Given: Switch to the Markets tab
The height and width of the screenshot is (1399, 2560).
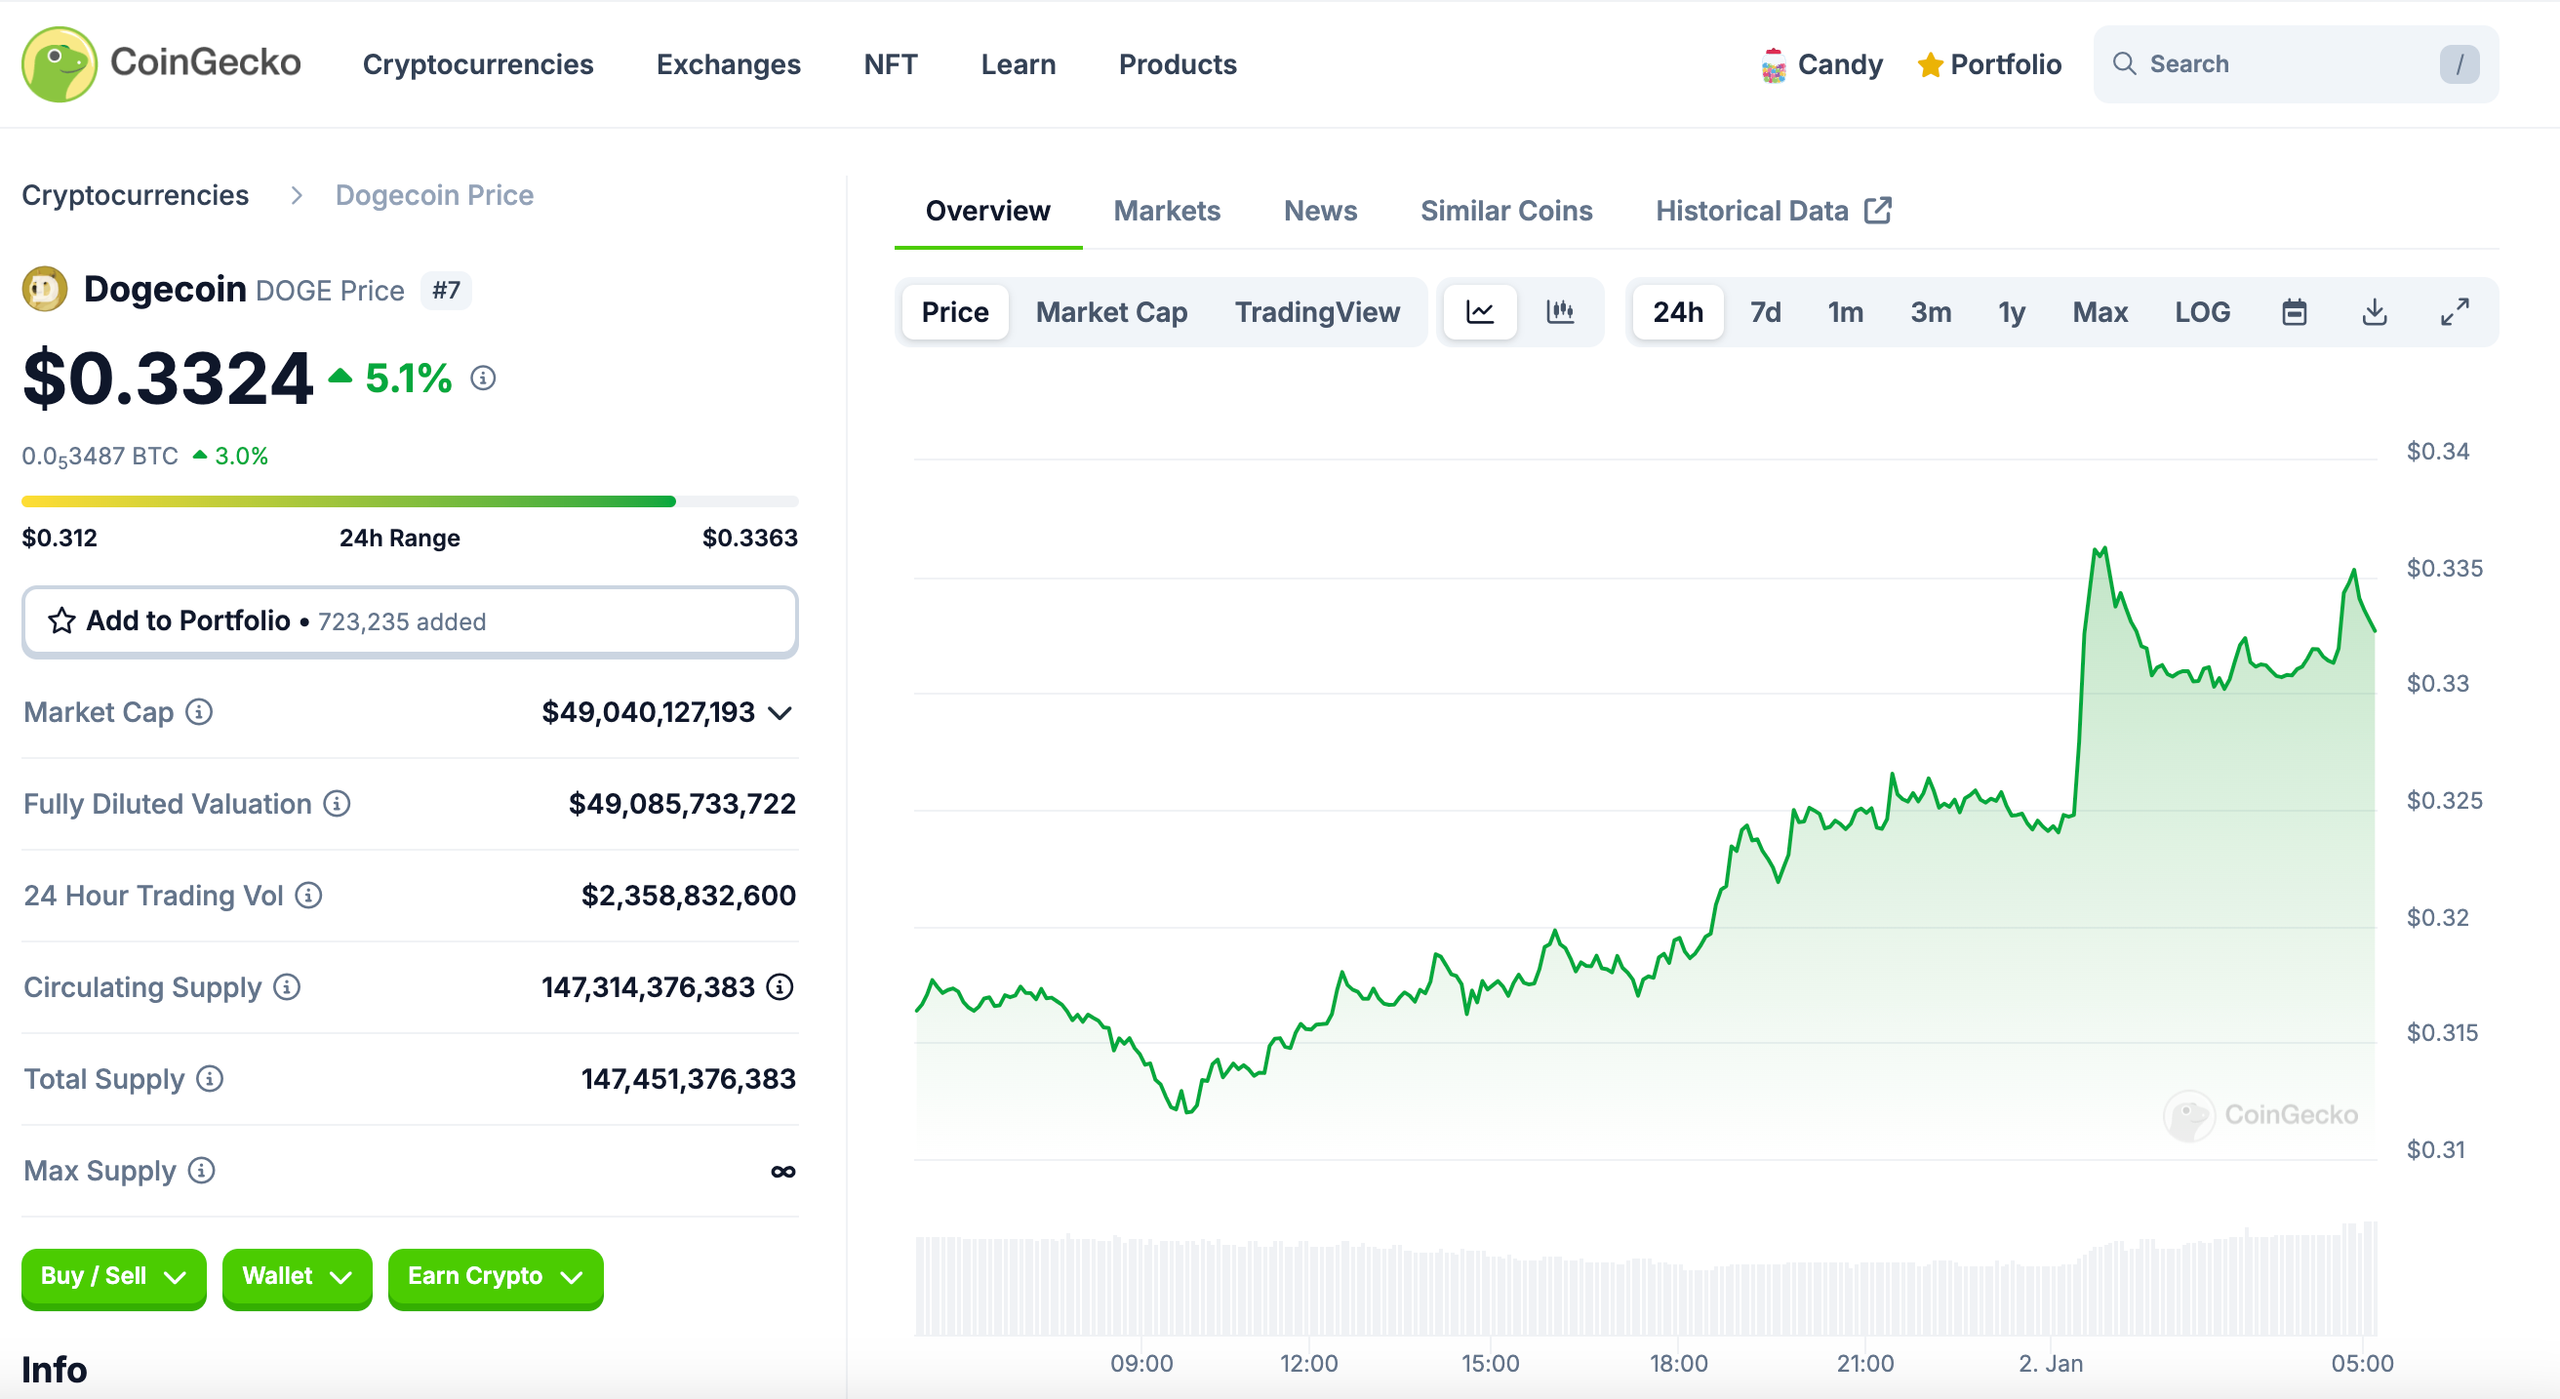Looking at the screenshot, I should [x=1166, y=211].
